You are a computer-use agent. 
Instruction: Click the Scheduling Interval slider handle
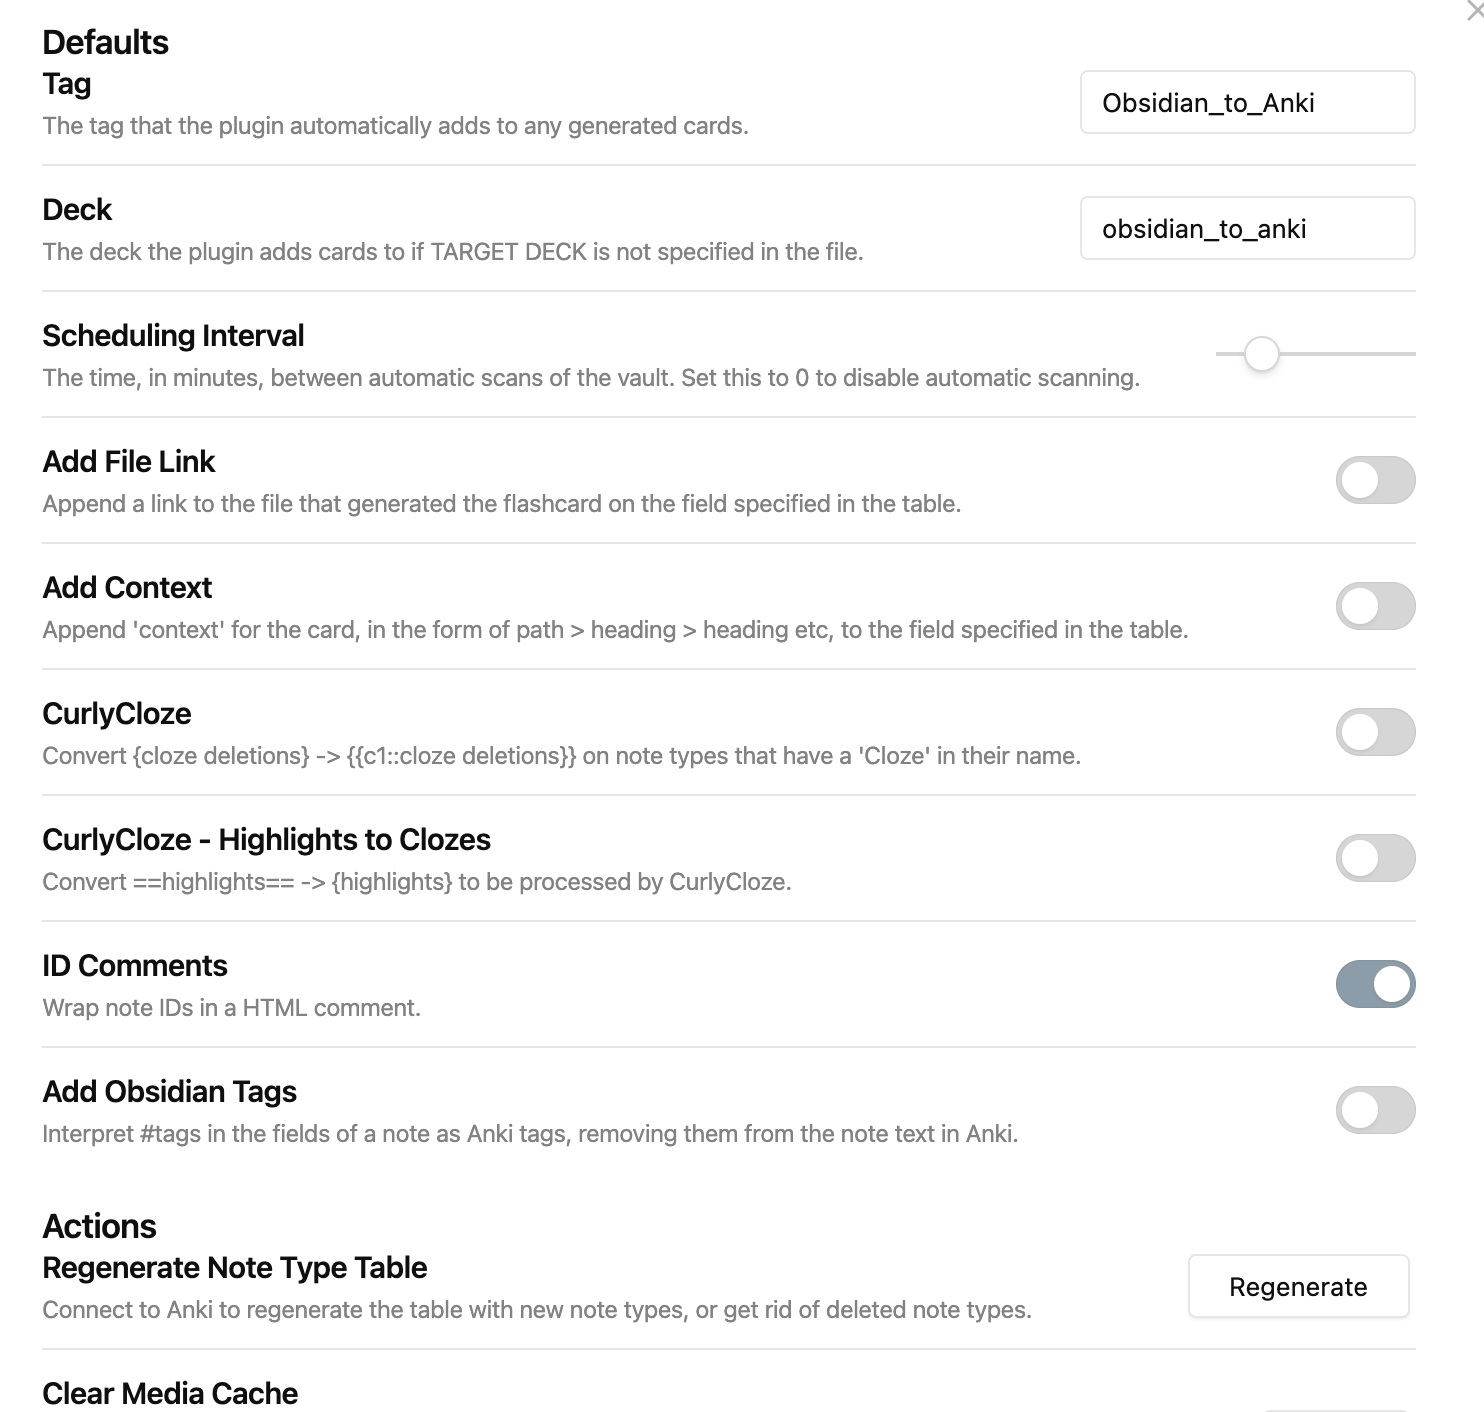1261,354
